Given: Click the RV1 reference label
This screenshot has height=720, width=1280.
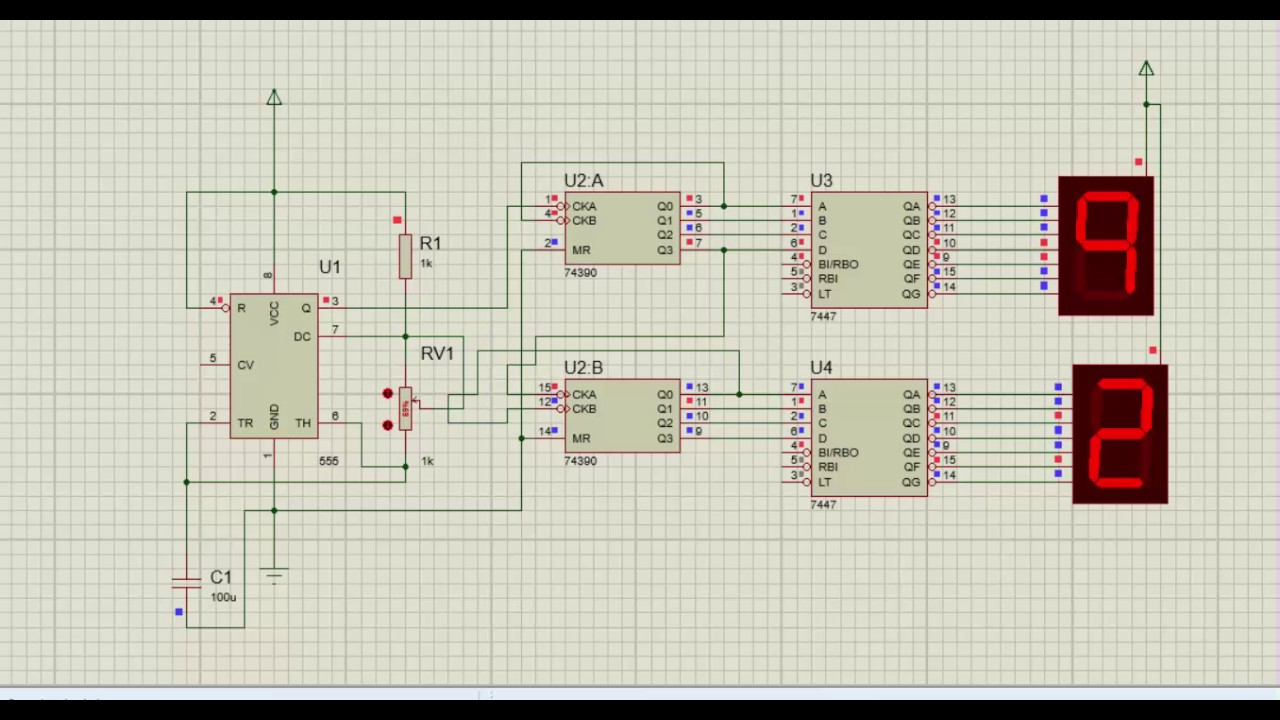Looking at the screenshot, I should point(437,353).
